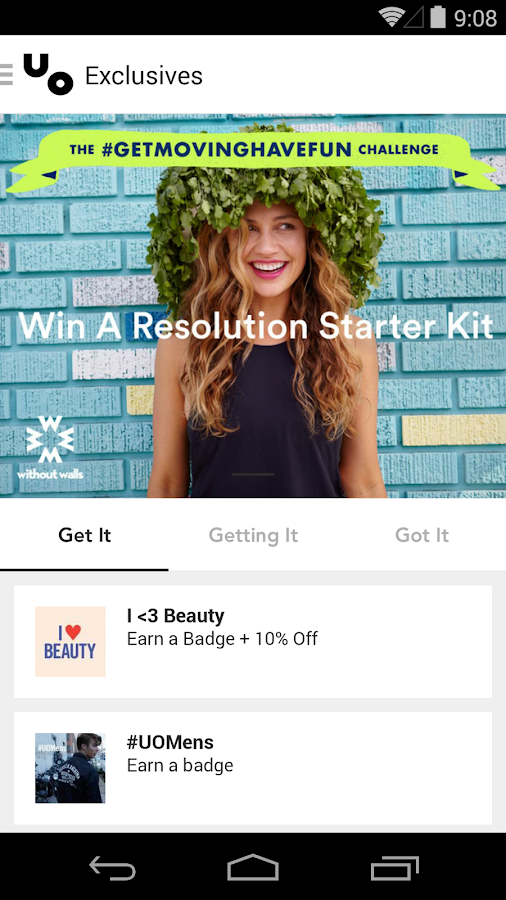Switch to the Got It tab

pyautogui.click(x=422, y=535)
